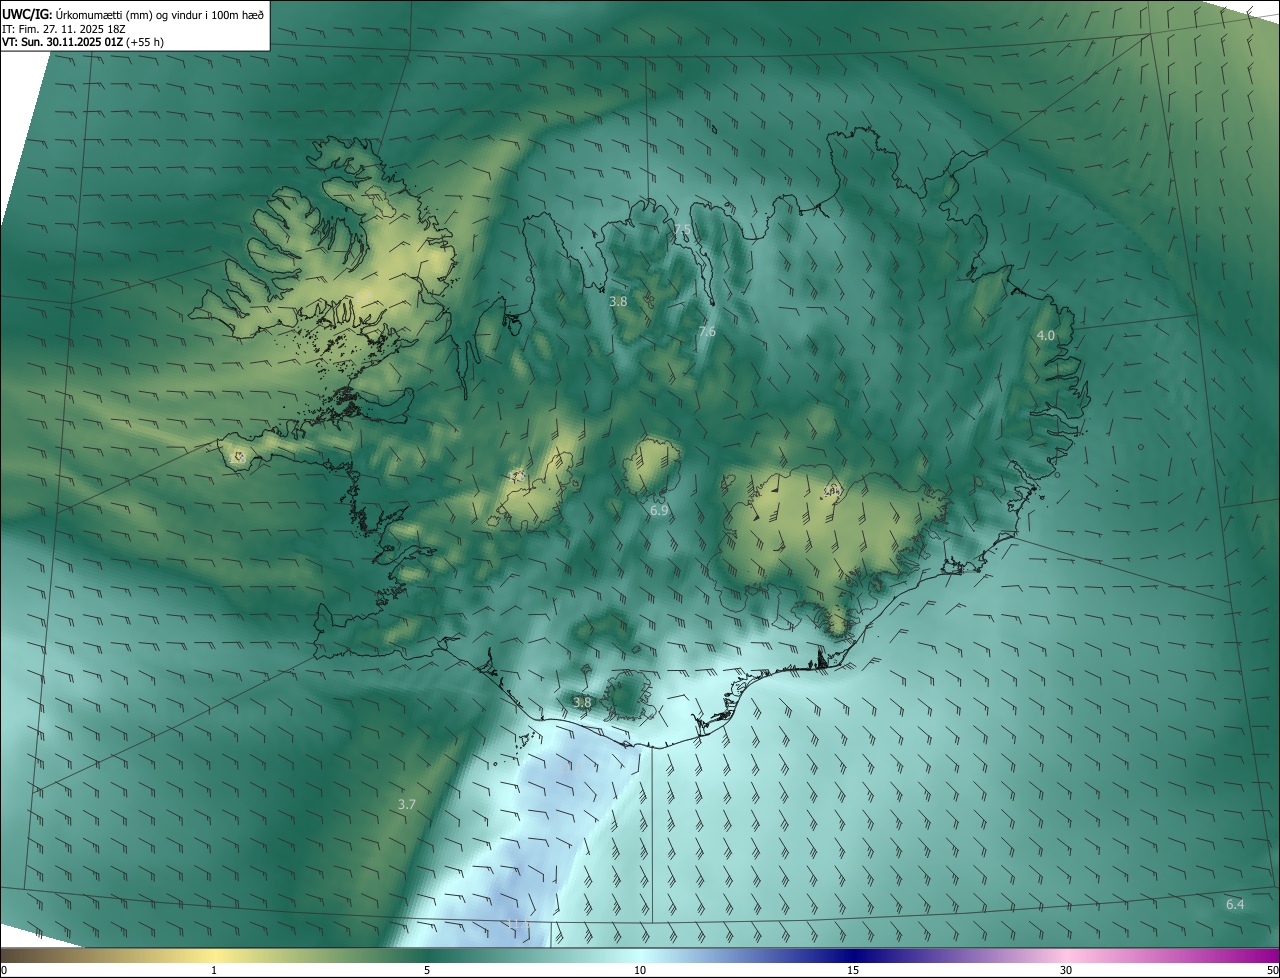Viewport: 1280px width, 978px height.
Task: Click the 30 tick label on the color scale
Action: tap(1066, 970)
